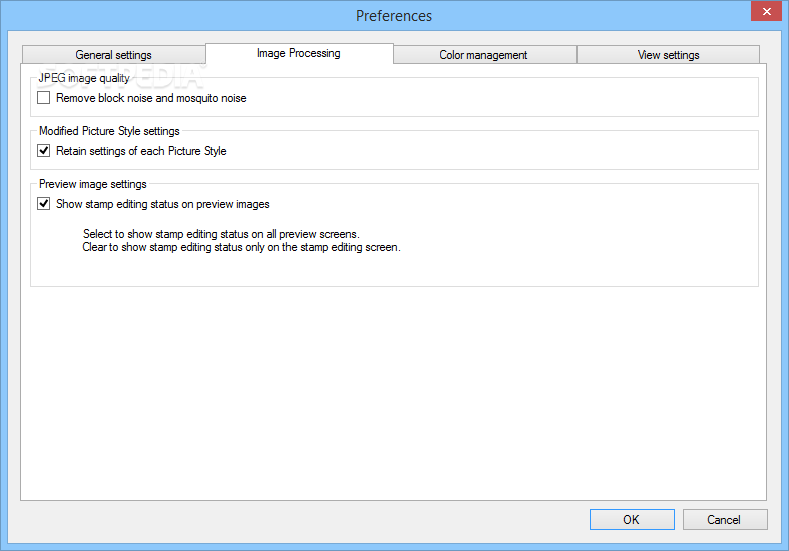789x551 pixels.
Task: Confirm preferences with the OK button
Action: click(x=632, y=519)
